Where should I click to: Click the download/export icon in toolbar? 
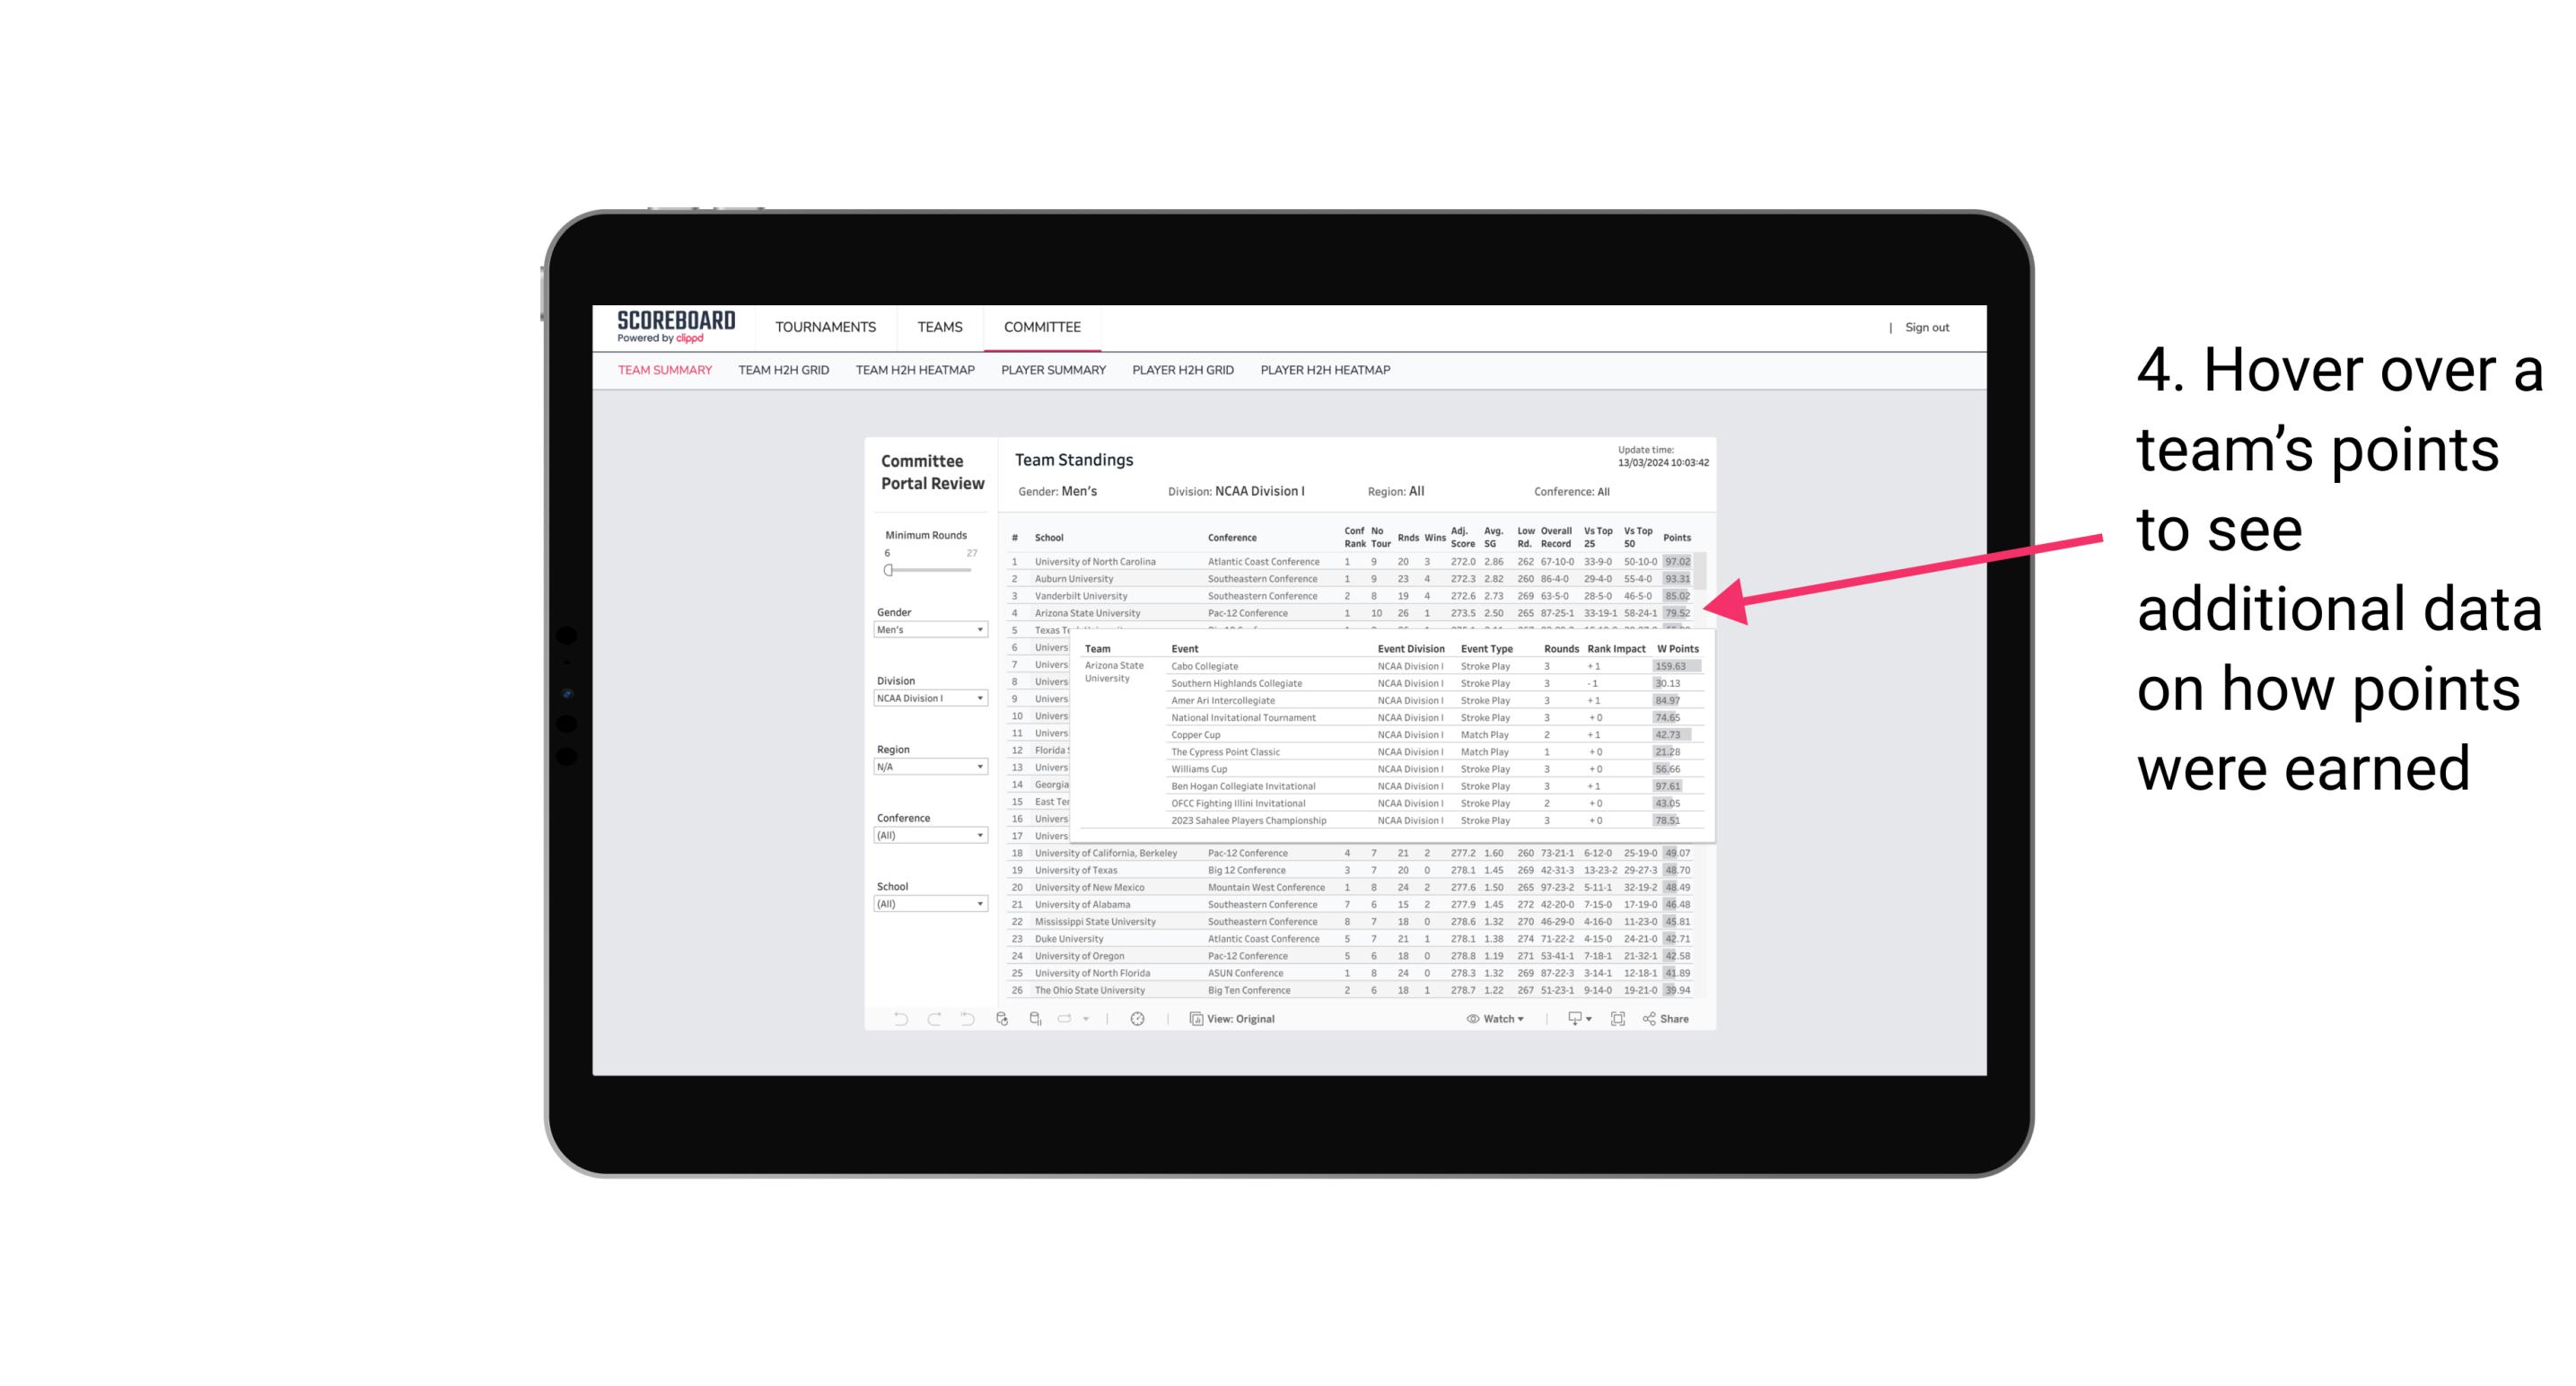coord(1570,1019)
